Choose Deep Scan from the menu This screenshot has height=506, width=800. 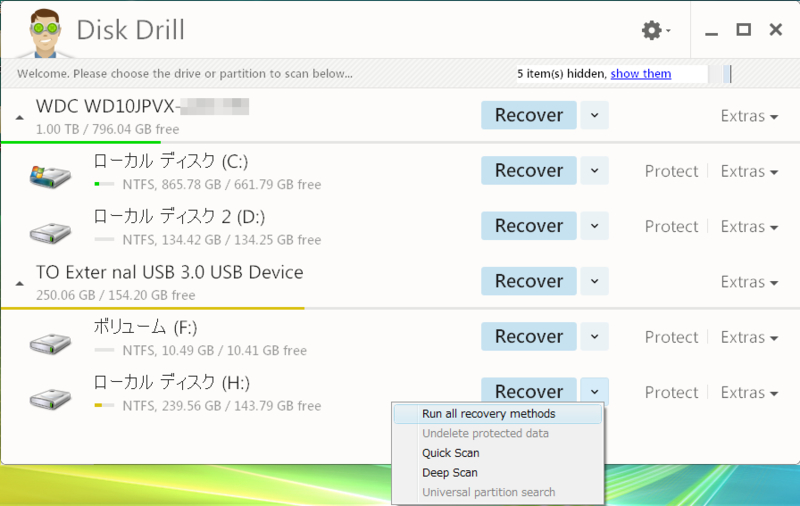click(498, 473)
